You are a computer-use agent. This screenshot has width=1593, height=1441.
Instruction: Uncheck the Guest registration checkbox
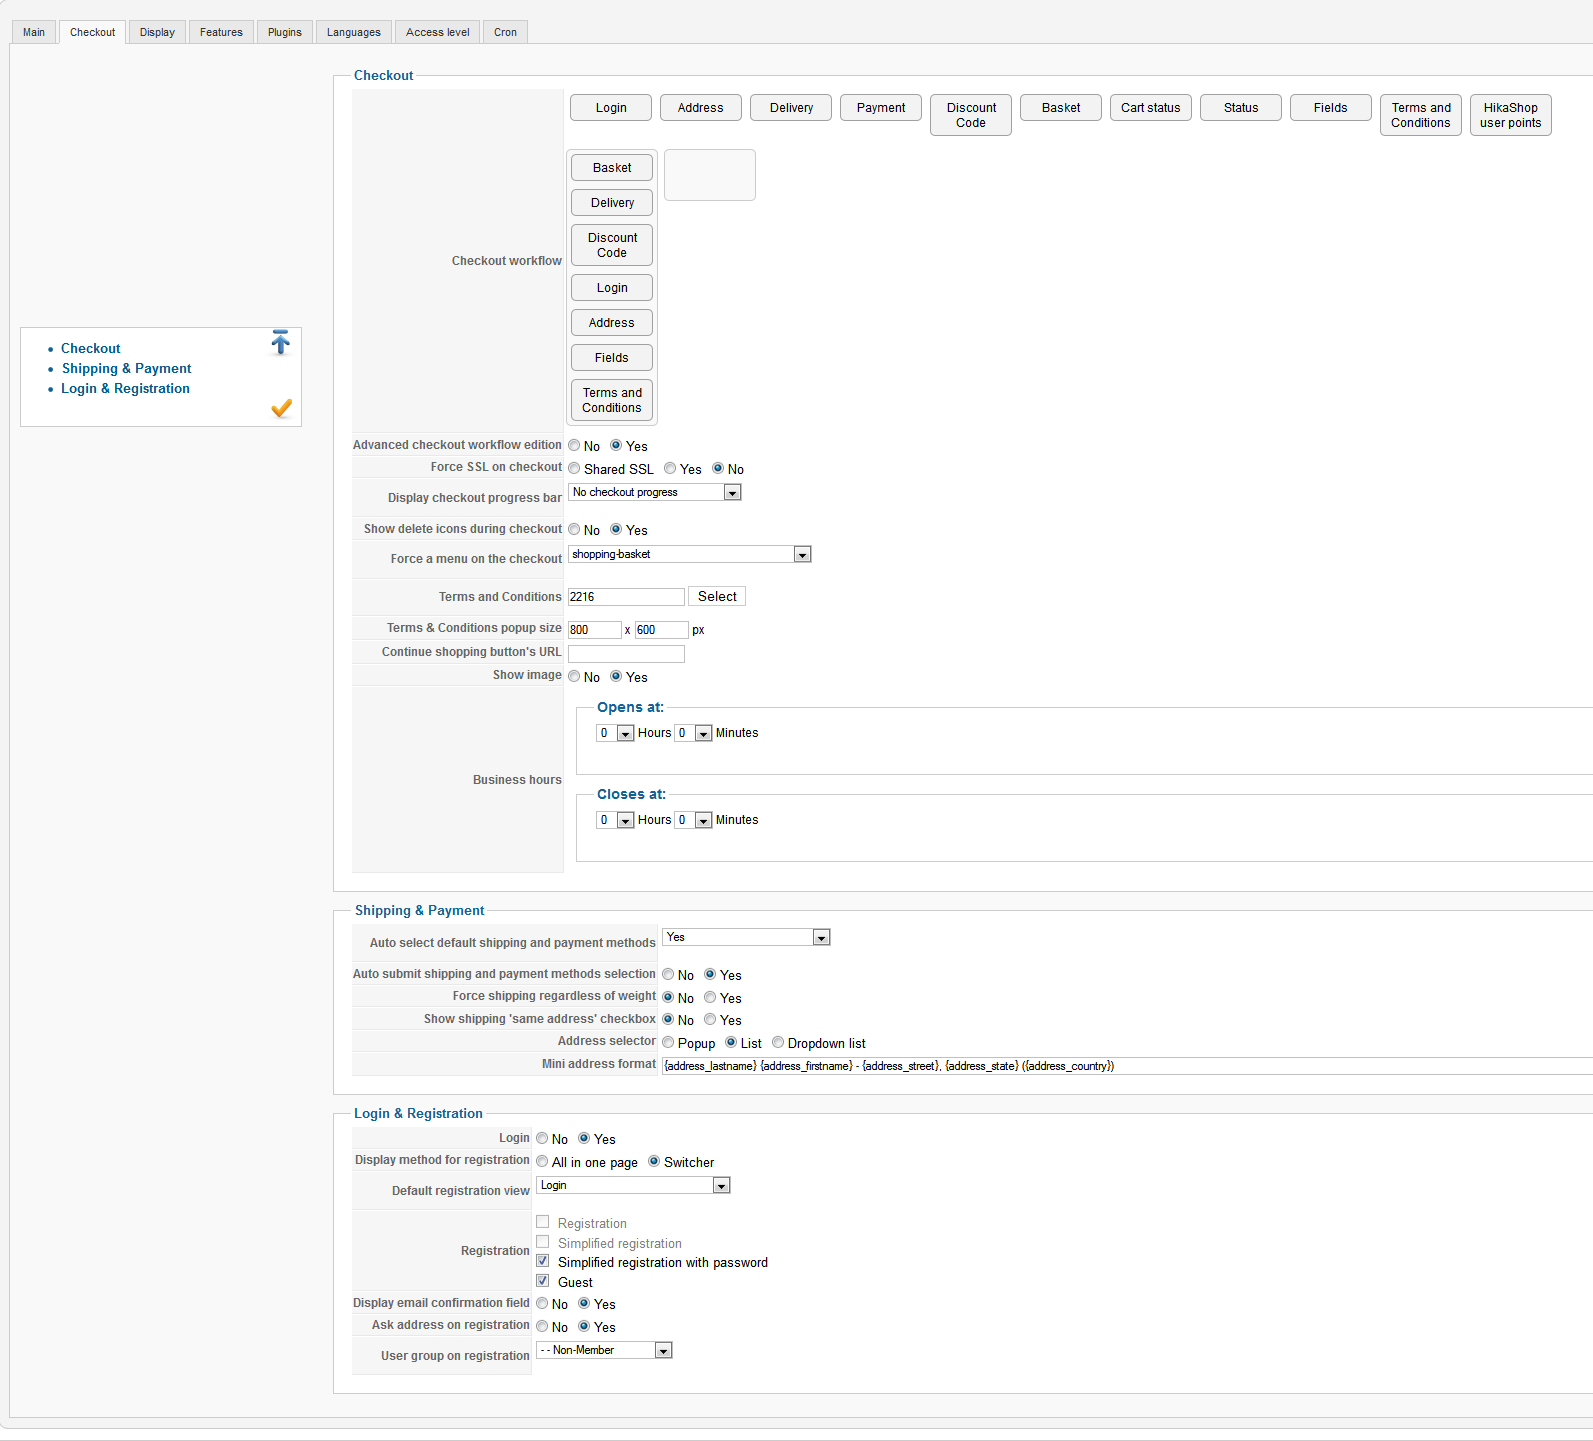click(543, 1281)
